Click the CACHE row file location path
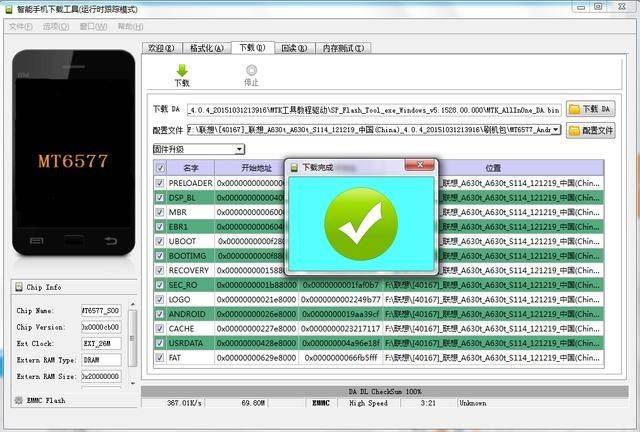Image resolution: width=640 pixels, height=432 pixels. coord(493,328)
